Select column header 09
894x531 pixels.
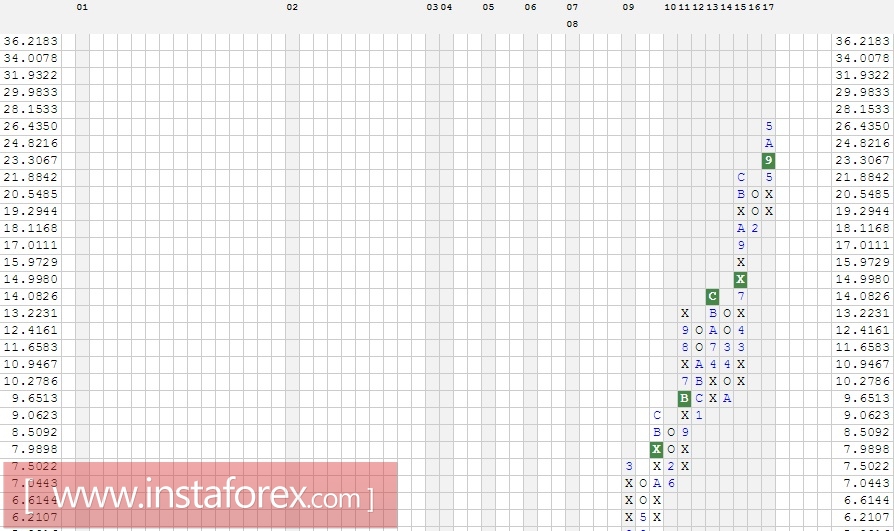coord(628,7)
